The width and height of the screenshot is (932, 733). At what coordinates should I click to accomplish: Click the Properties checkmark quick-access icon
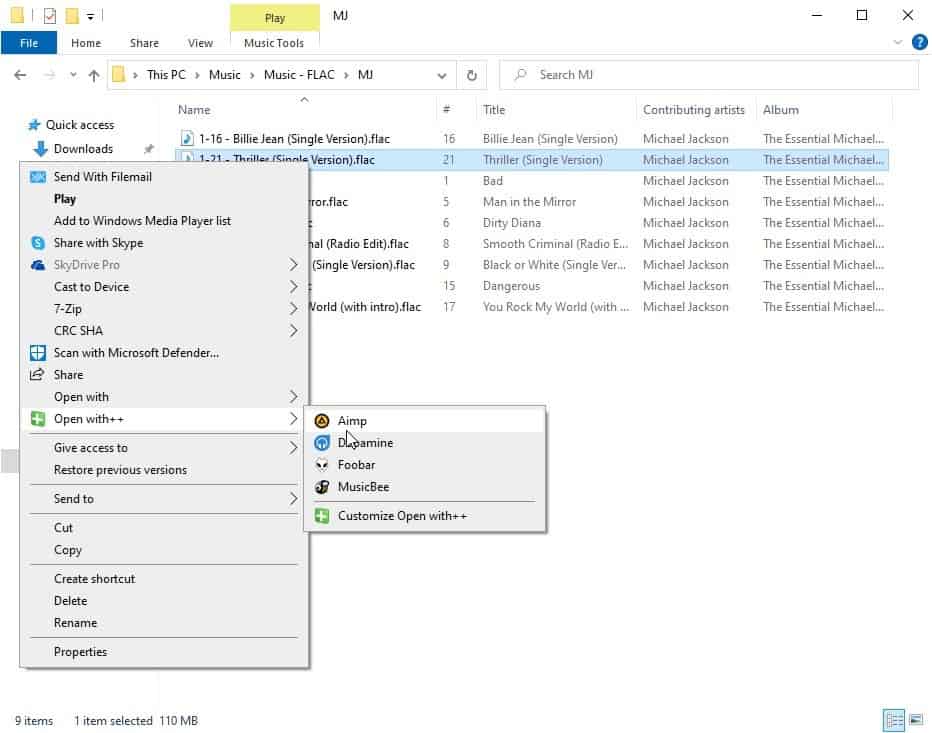click(x=50, y=15)
